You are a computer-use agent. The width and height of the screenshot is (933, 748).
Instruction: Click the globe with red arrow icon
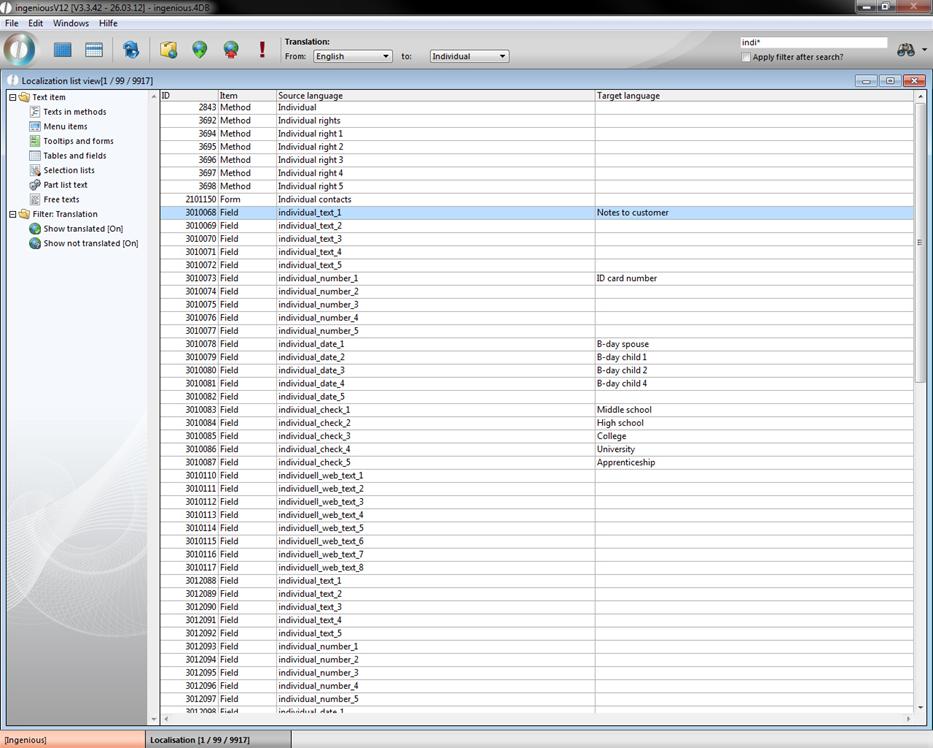pos(231,49)
